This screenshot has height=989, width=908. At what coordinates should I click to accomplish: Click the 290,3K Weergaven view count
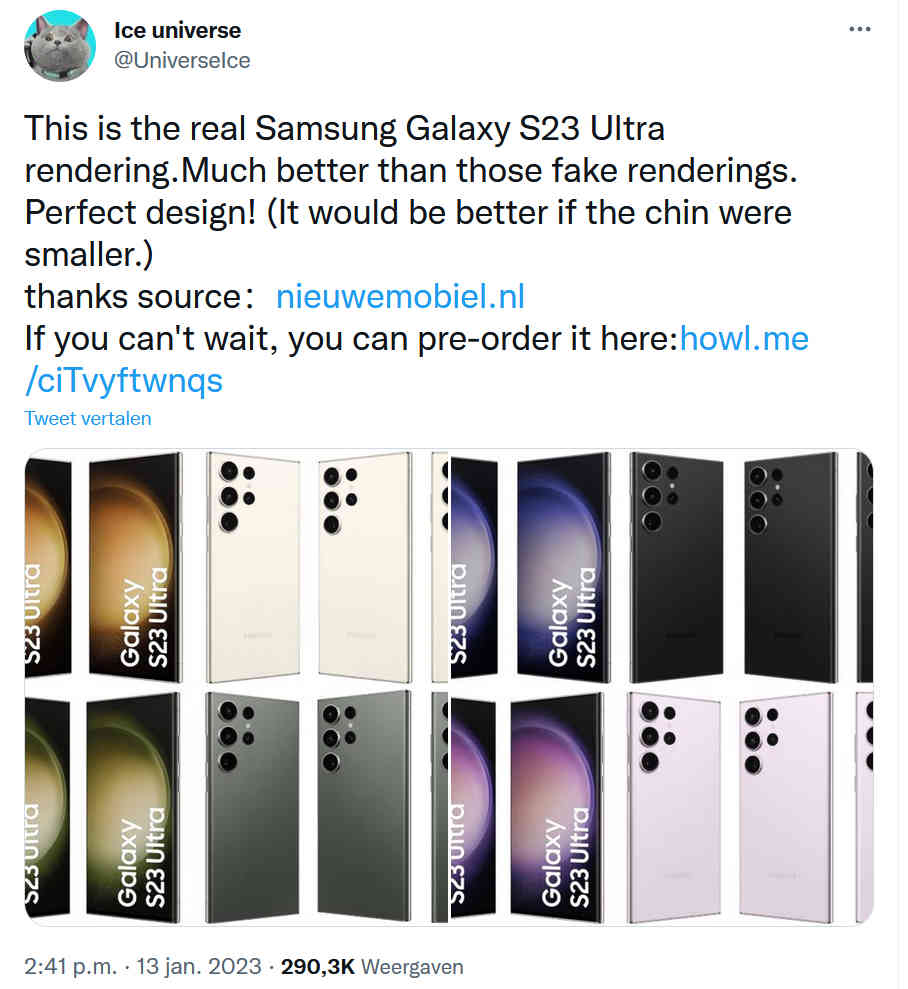(372, 966)
